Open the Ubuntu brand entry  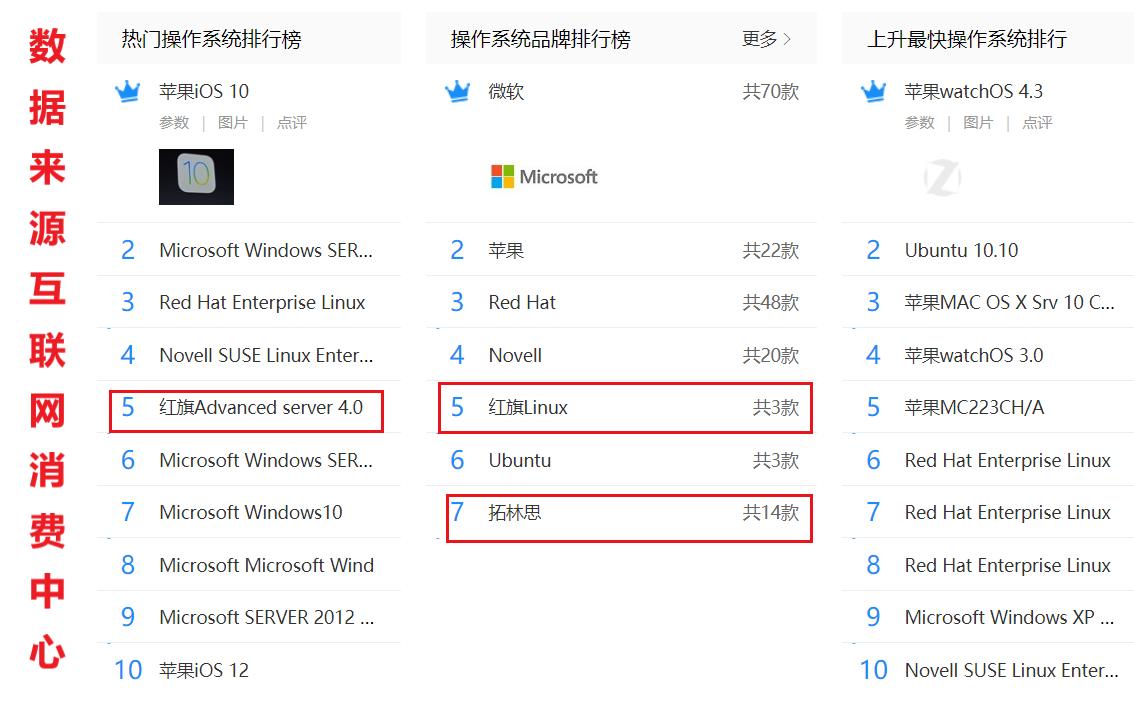[x=520, y=461]
